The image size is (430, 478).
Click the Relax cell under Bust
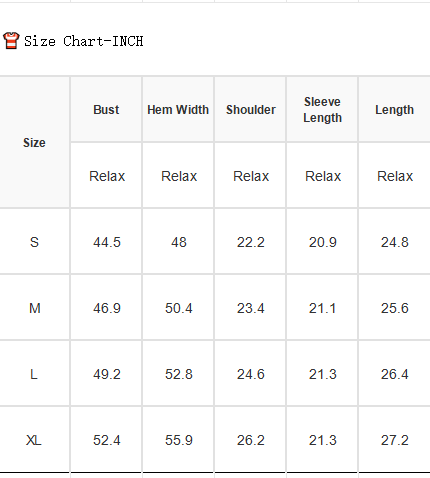(x=106, y=176)
